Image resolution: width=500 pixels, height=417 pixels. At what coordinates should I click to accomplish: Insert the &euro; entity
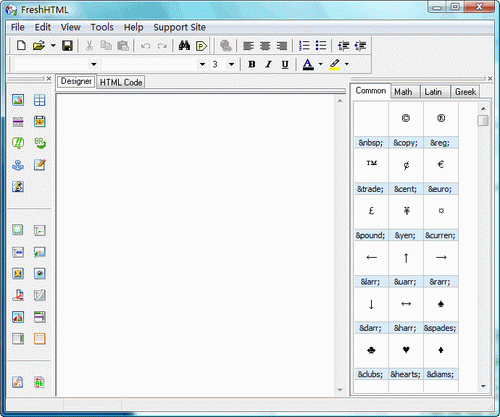click(440, 189)
